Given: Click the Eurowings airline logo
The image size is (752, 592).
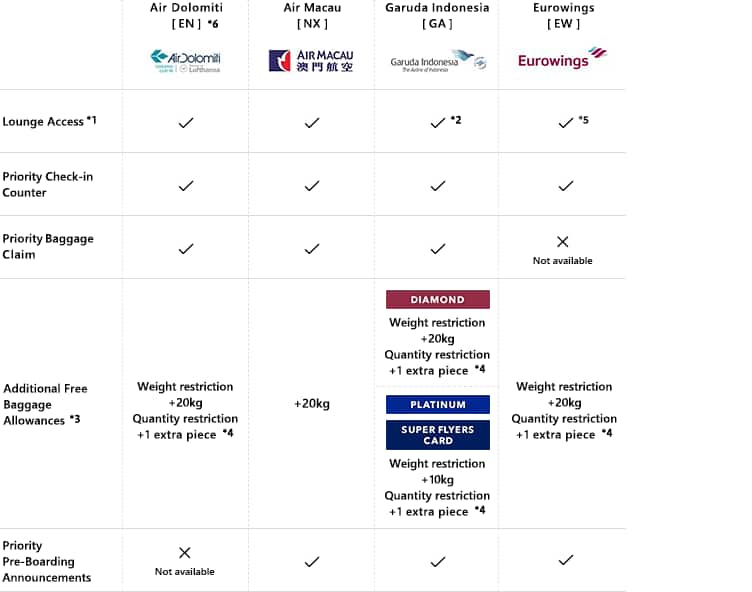Looking at the screenshot, I should click(x=562, y=59).
